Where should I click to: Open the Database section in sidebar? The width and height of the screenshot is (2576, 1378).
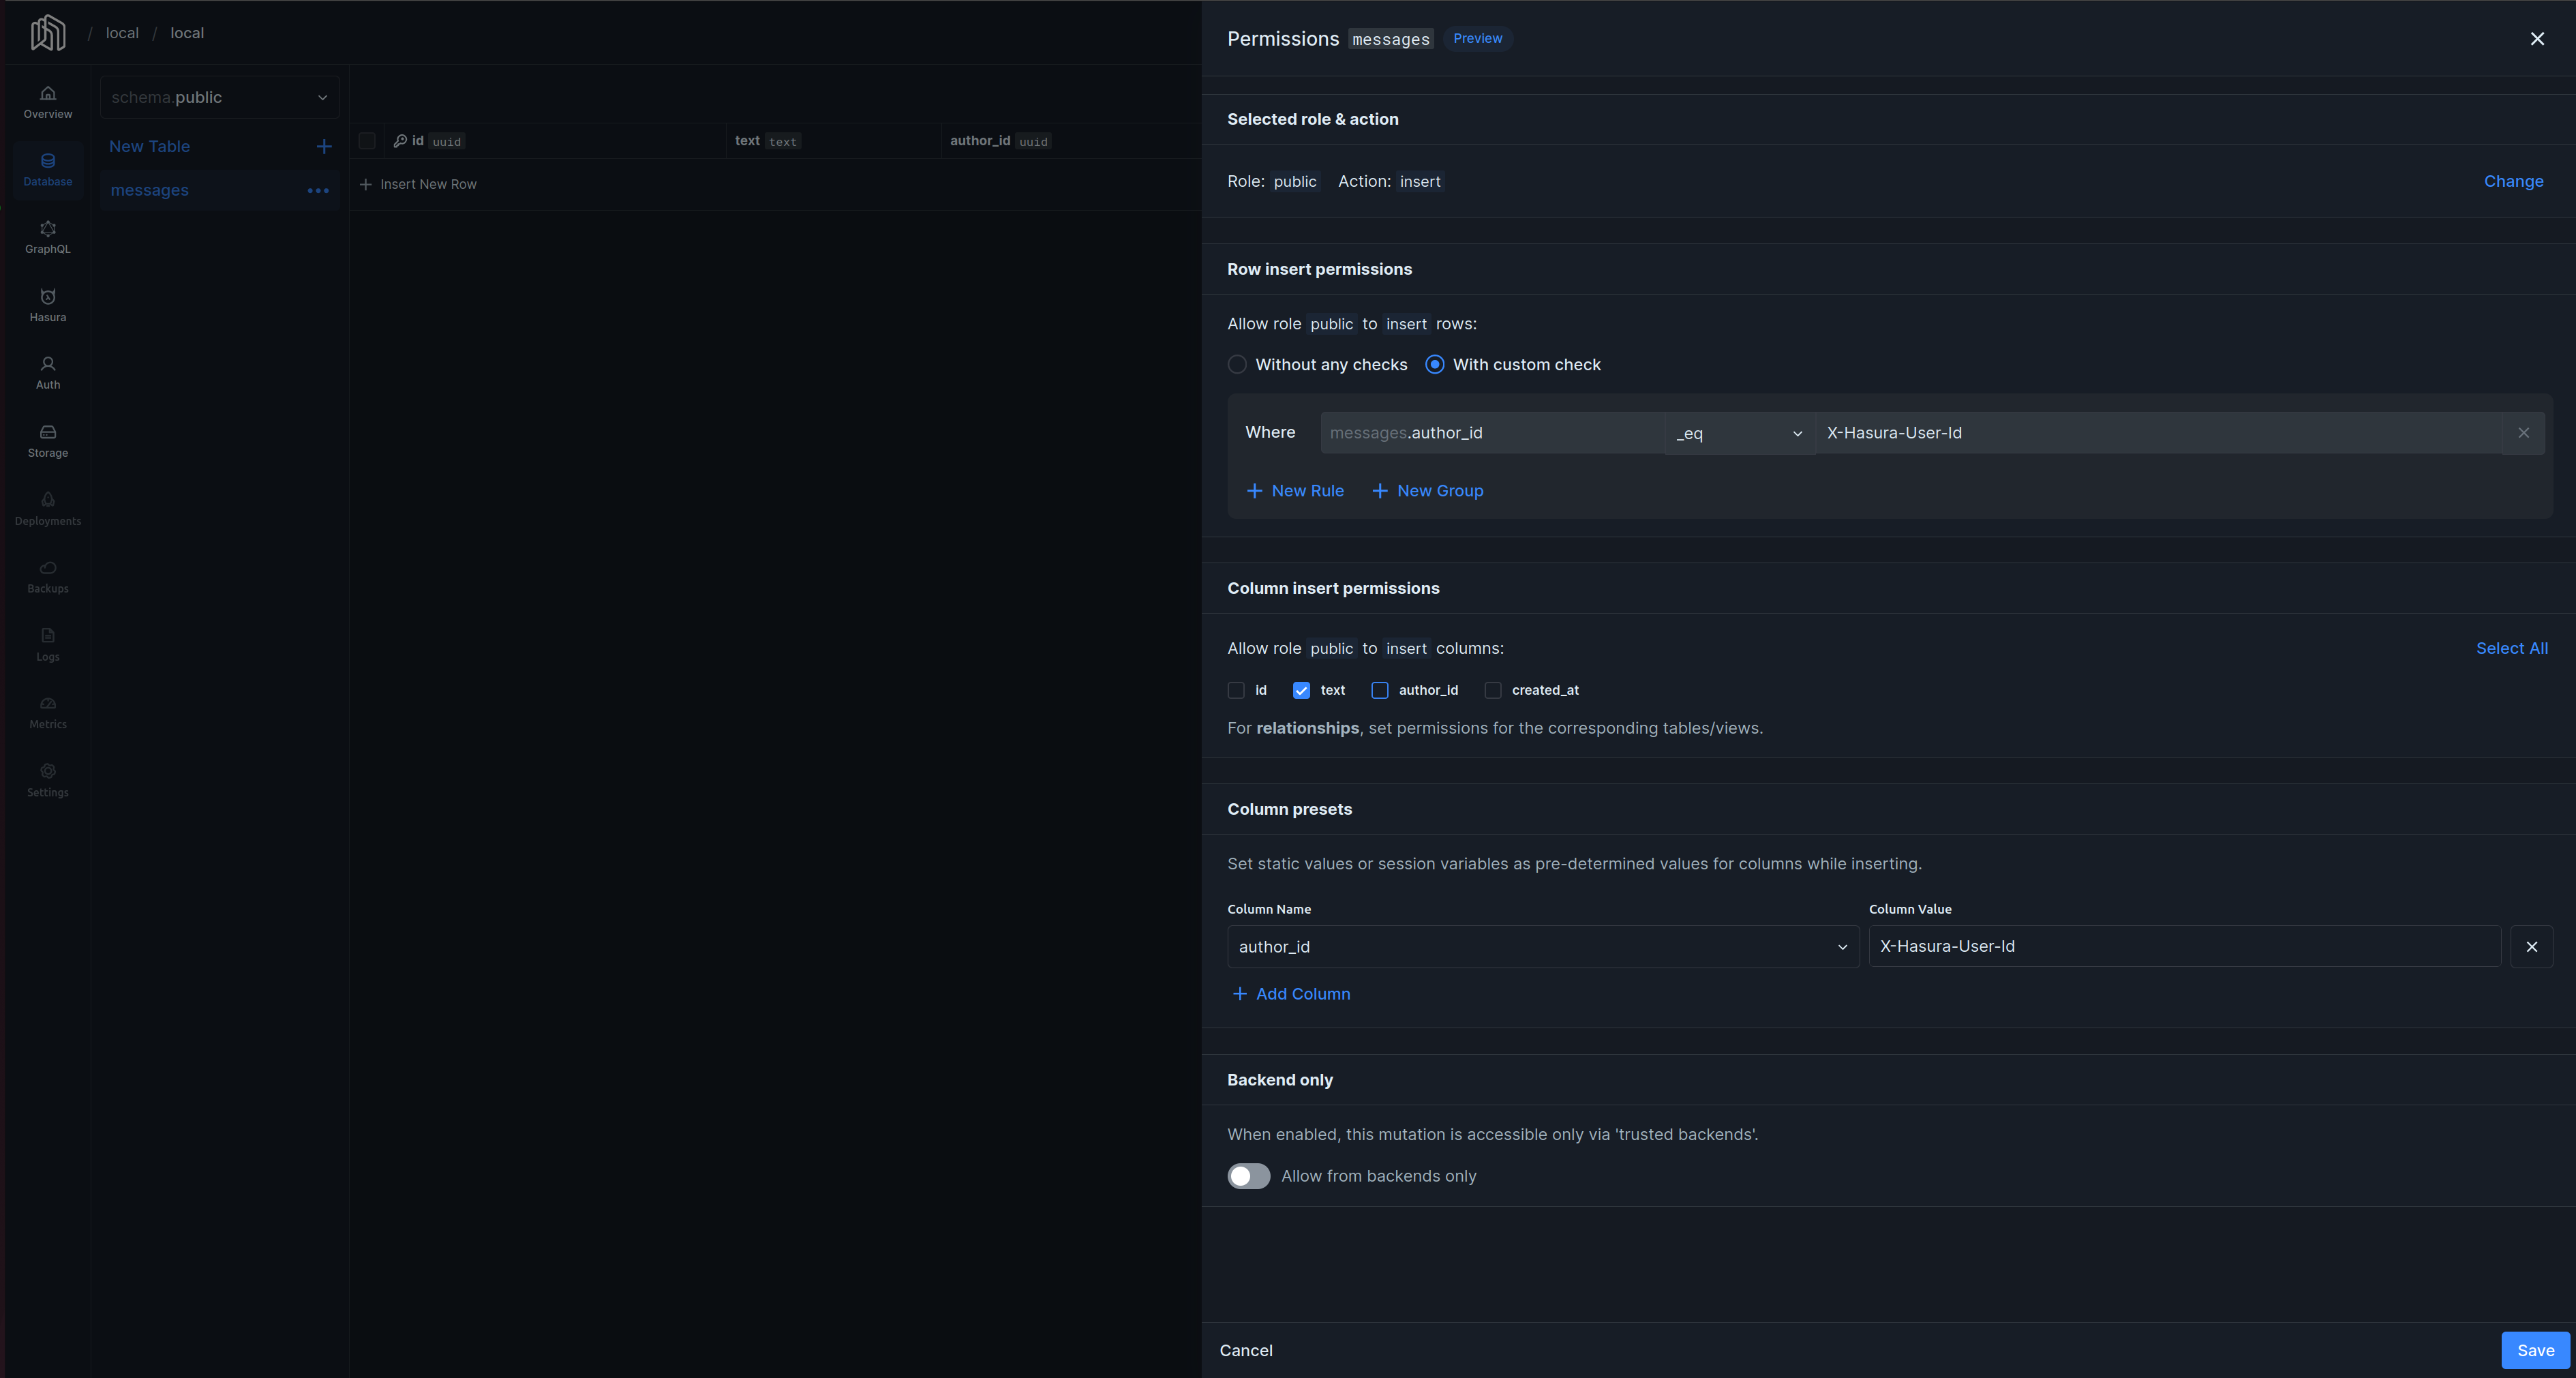click(47, 169)
